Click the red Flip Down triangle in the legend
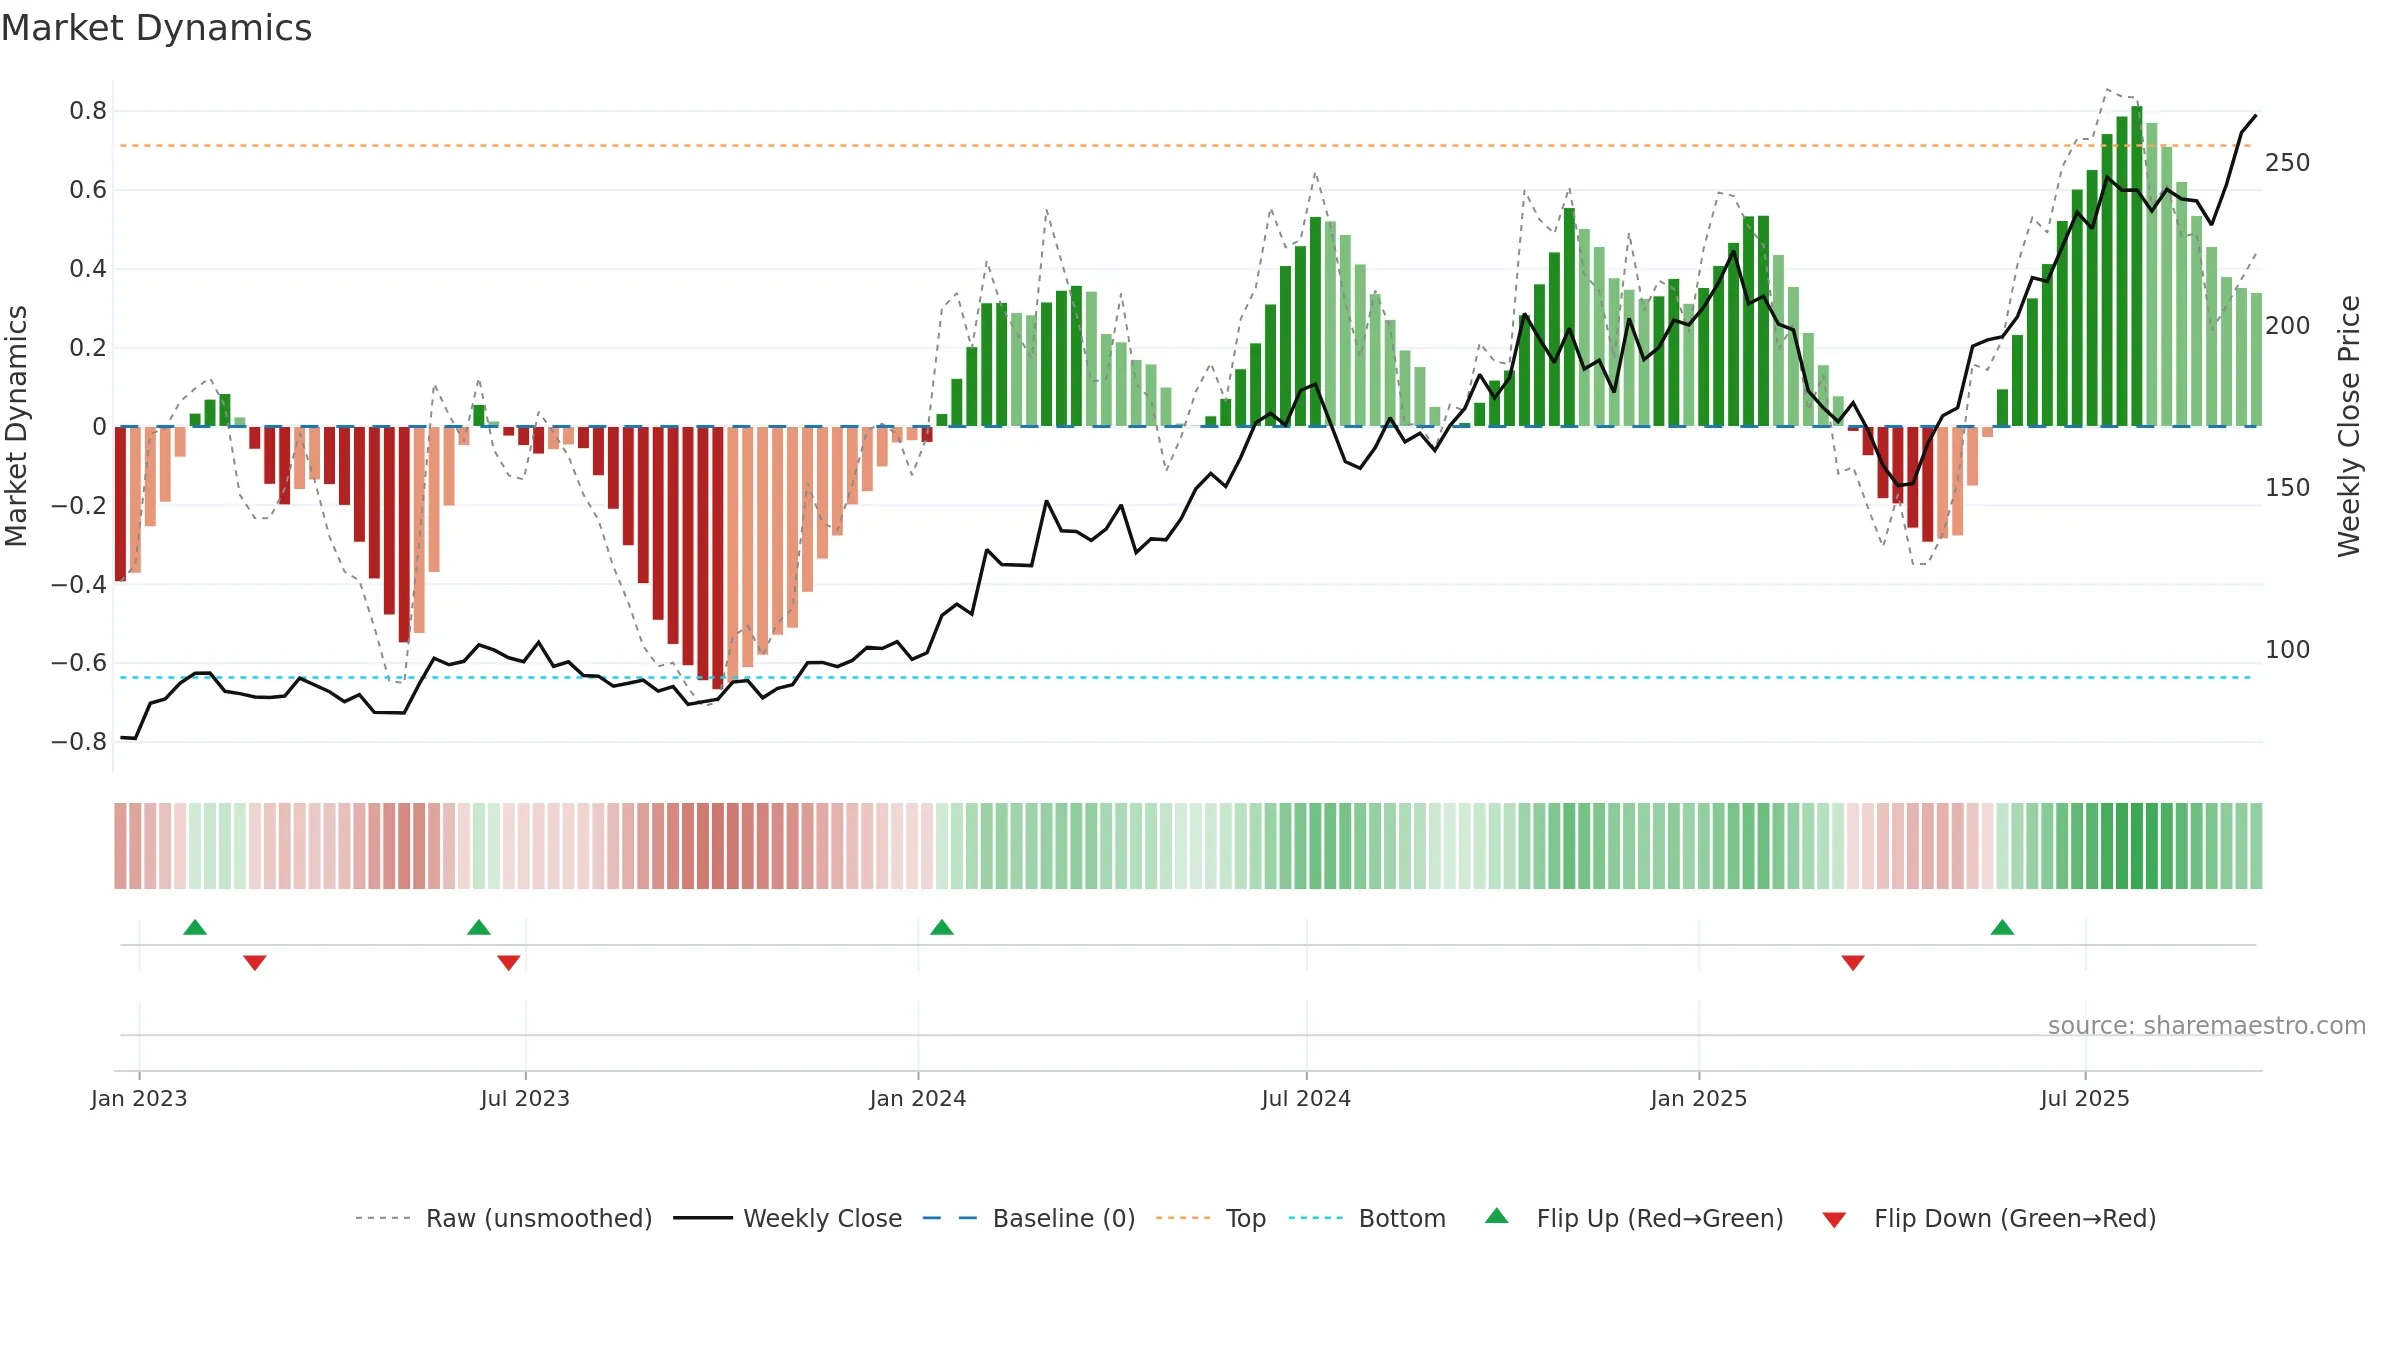Viewport: 2400px width, 1350px height. click(1834, 1220)
